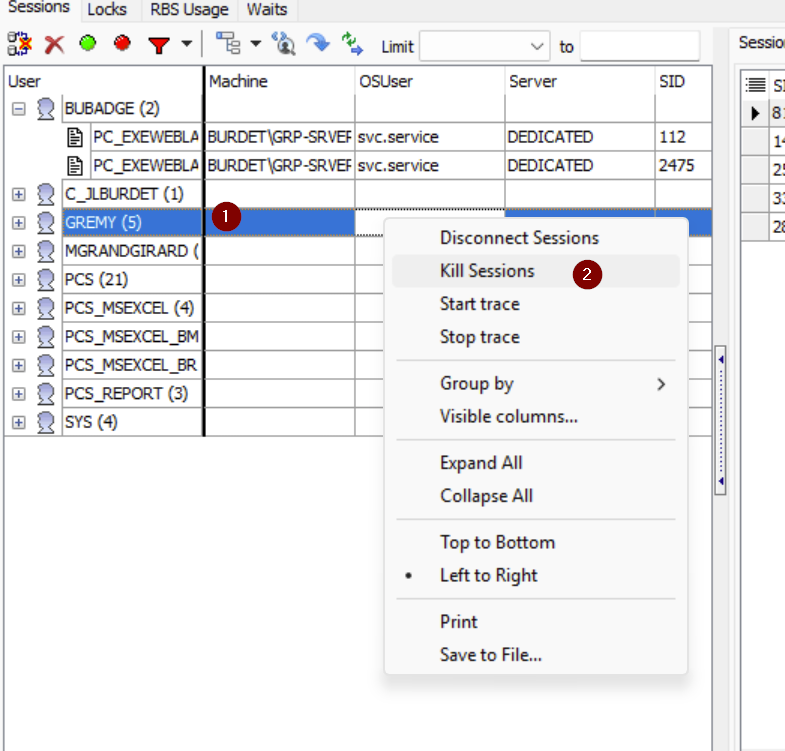Open the dropdown arrow beside tree grouping icon
Screen dimensions: 785x751
click(x=256, y=44)
